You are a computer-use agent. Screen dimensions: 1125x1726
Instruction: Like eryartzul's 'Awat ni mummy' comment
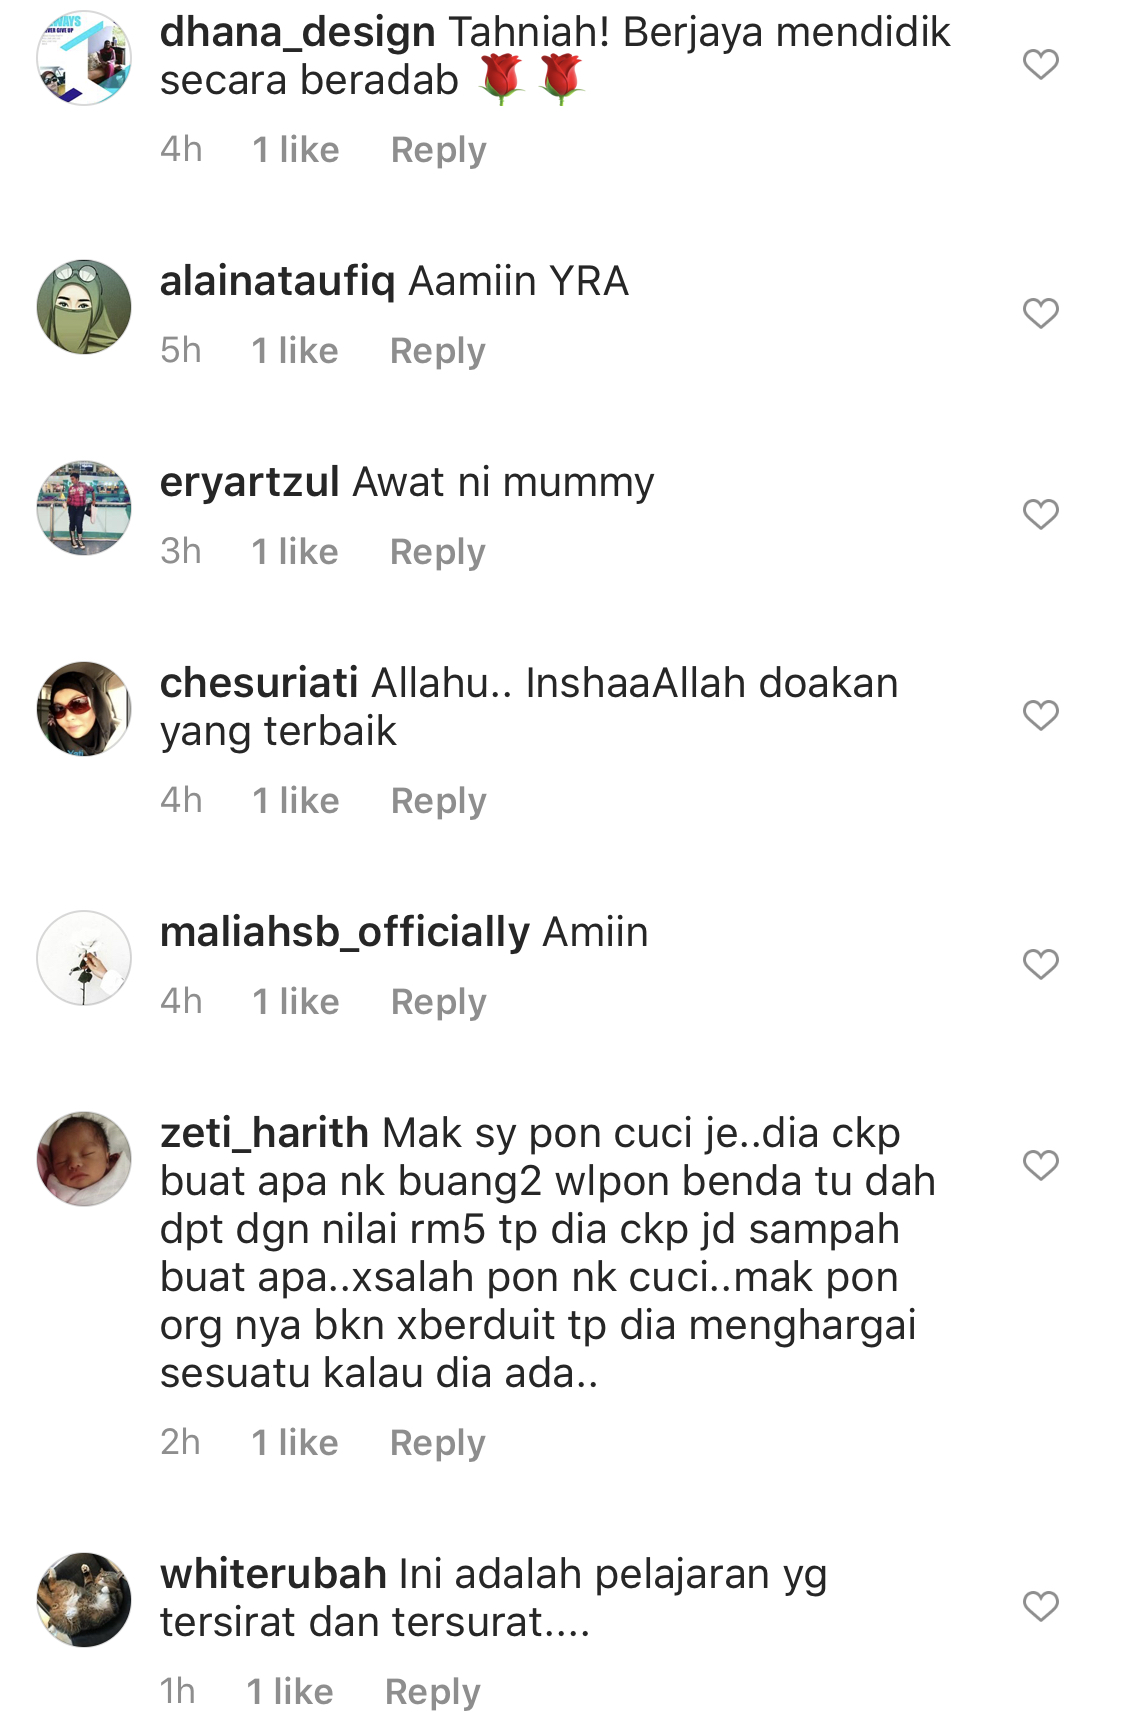[x=1040, y=514]
